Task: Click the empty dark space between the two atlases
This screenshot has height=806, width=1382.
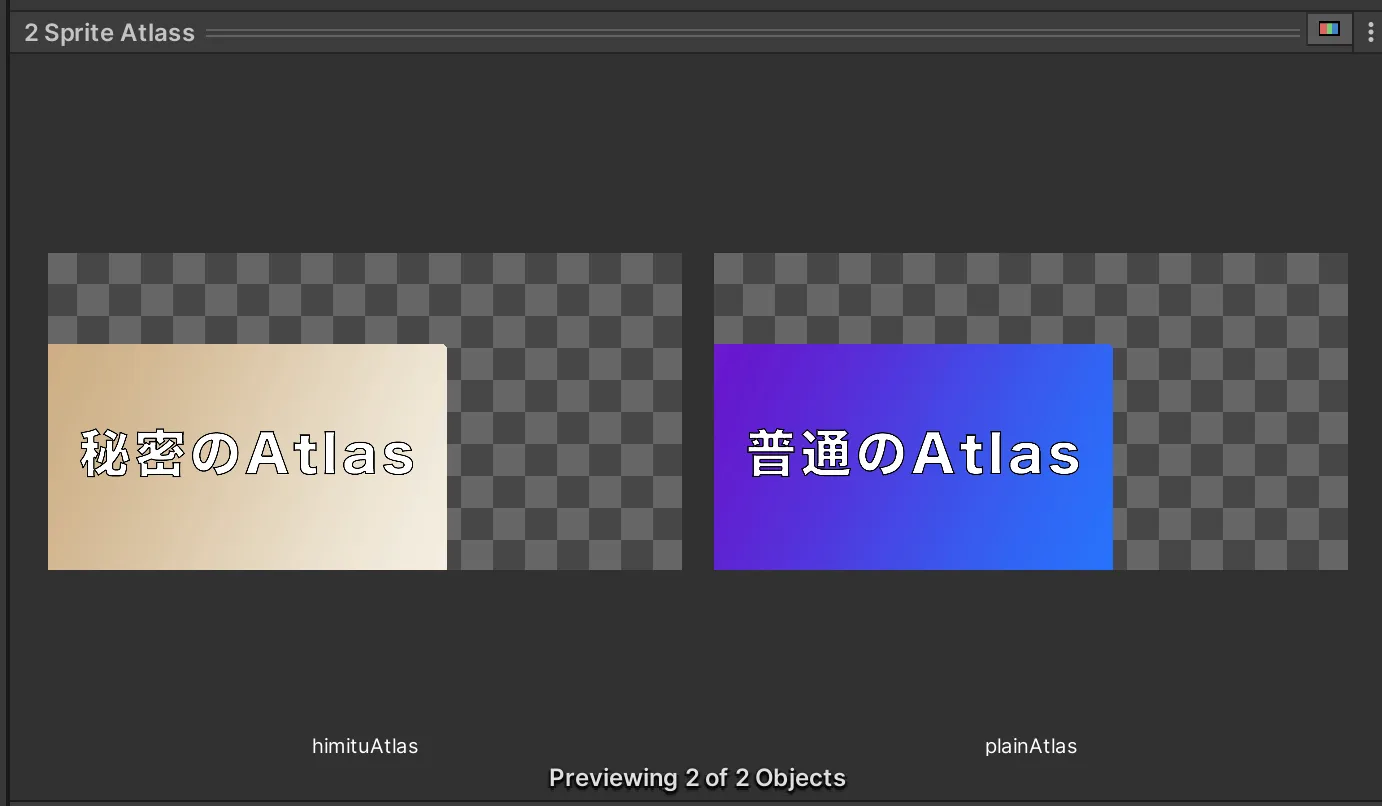Action: point(697,410)
